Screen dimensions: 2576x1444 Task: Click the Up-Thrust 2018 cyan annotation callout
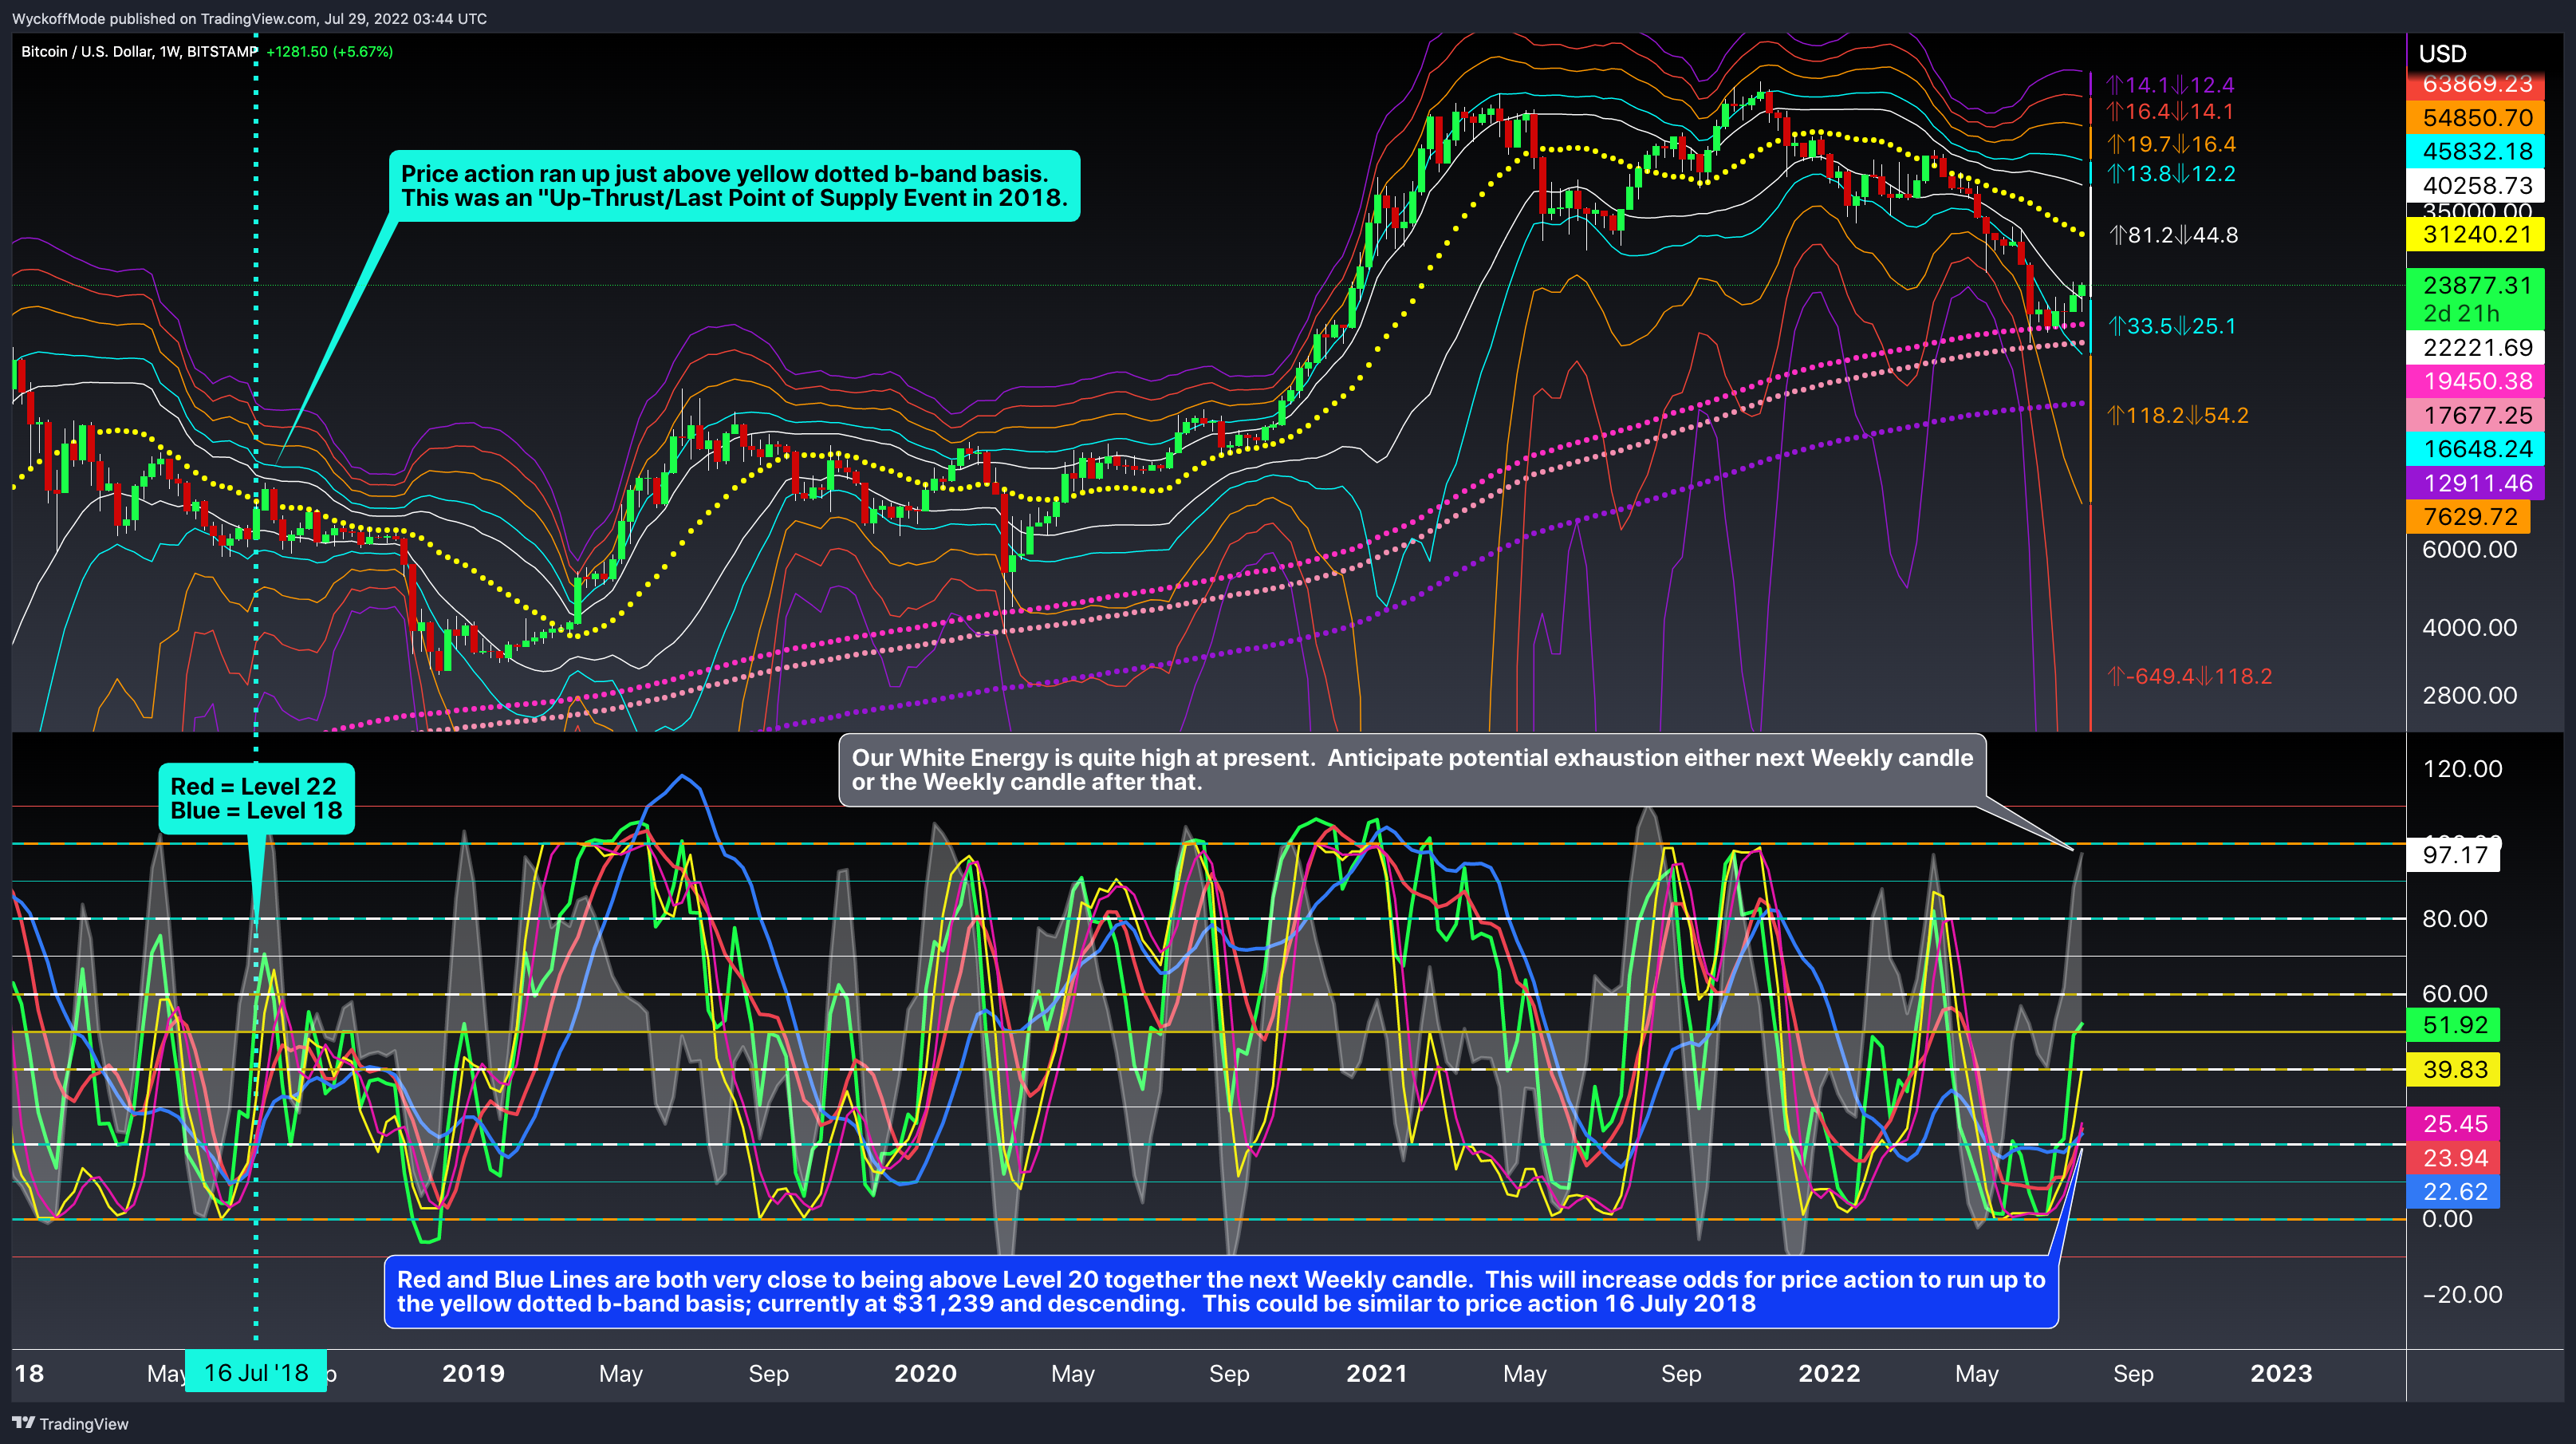[734, 186]
